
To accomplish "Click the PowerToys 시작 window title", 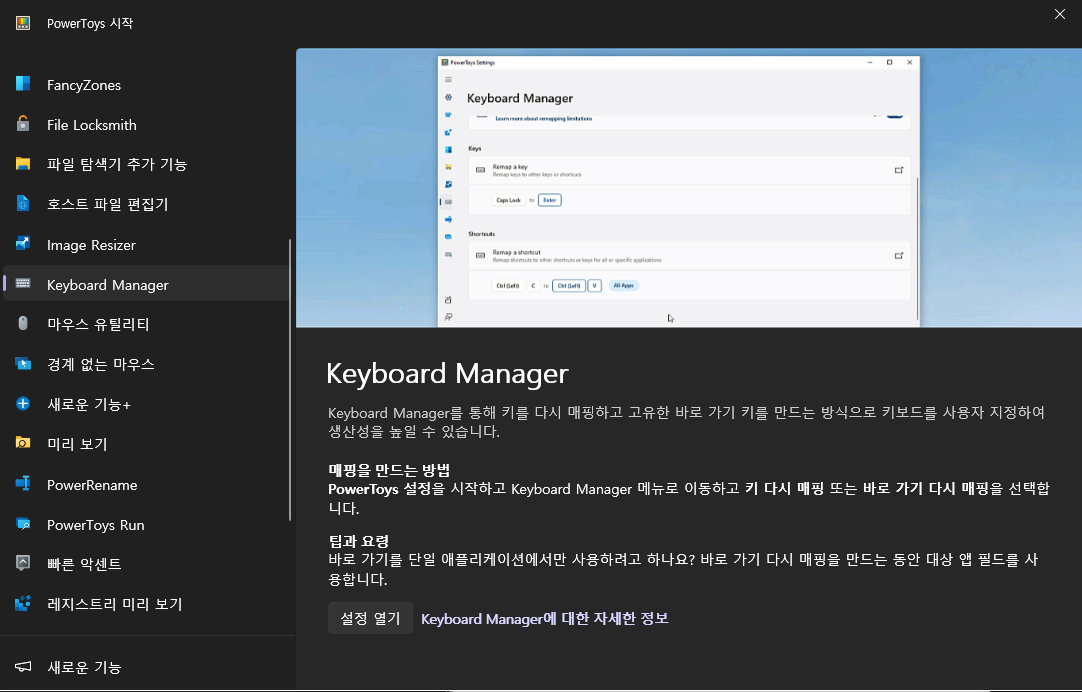I will pyautogui.click(x=90, y=23).
